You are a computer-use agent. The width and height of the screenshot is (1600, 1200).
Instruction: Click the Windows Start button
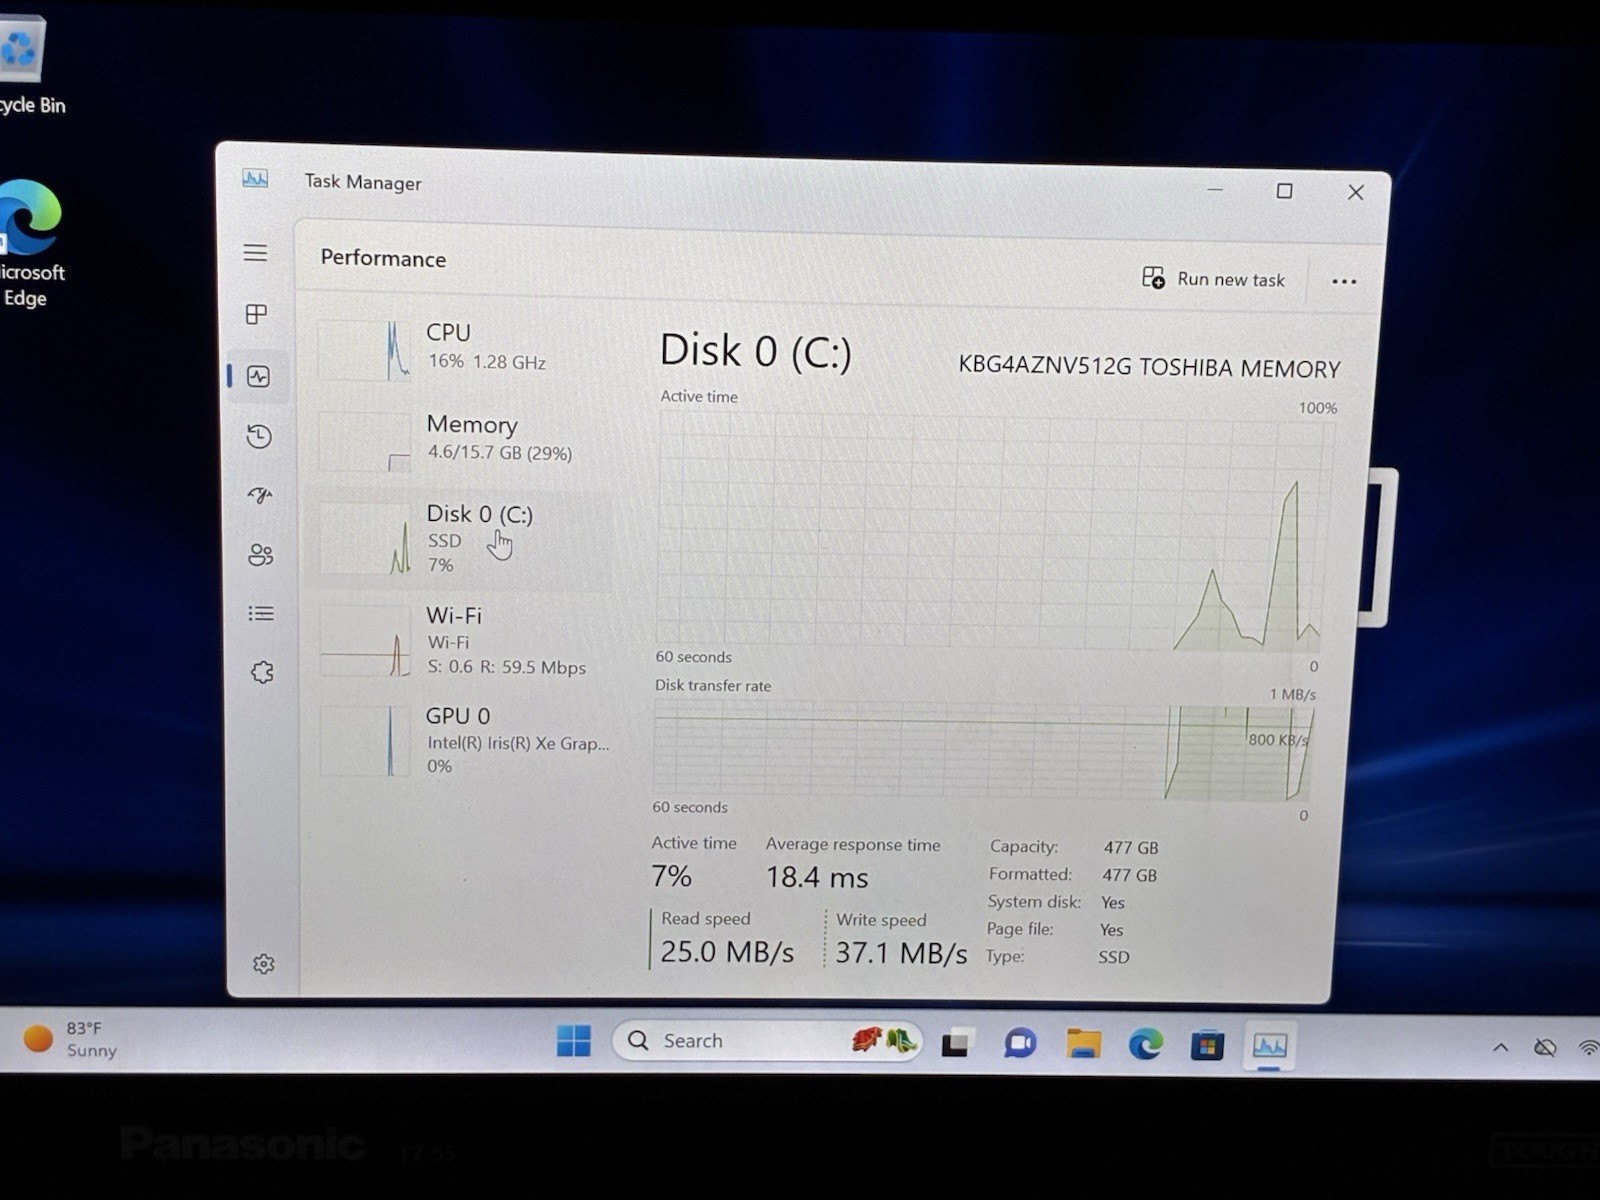[x=573, y=1041]
